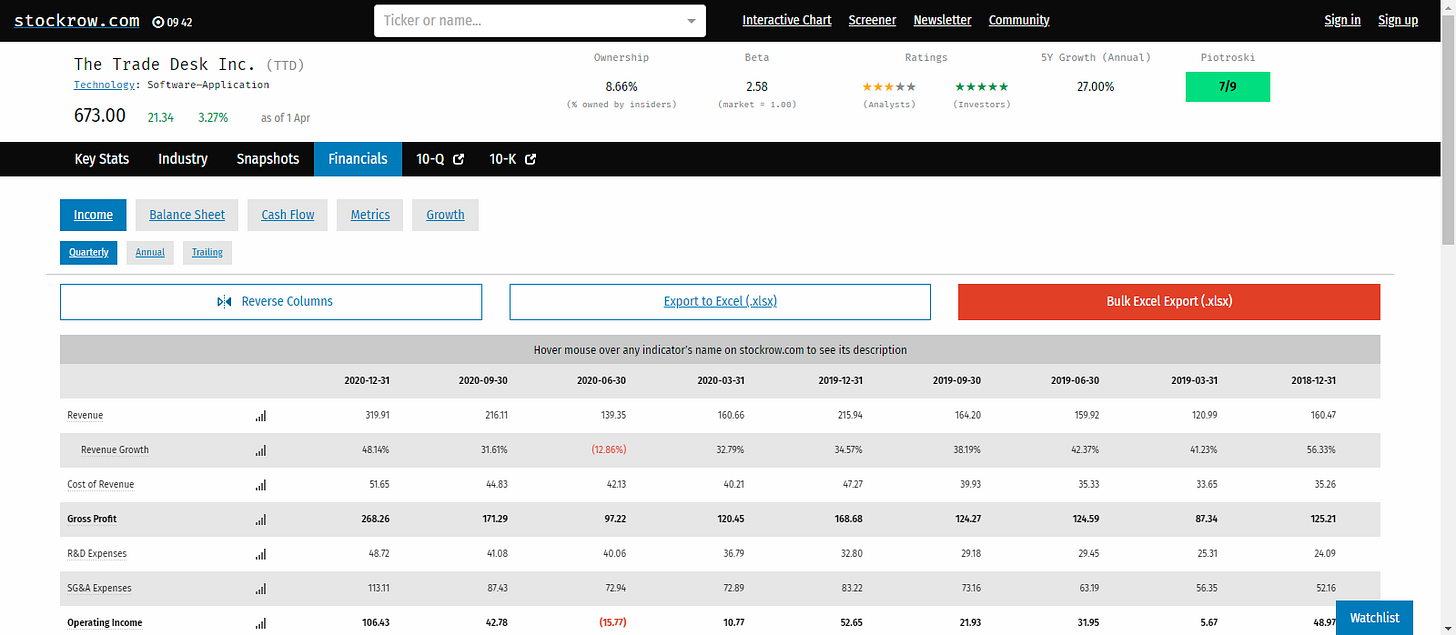The height and width of the screenshot is (635, 1456).
Task: Switch to the Metrics tab
Action: [370, 215]
